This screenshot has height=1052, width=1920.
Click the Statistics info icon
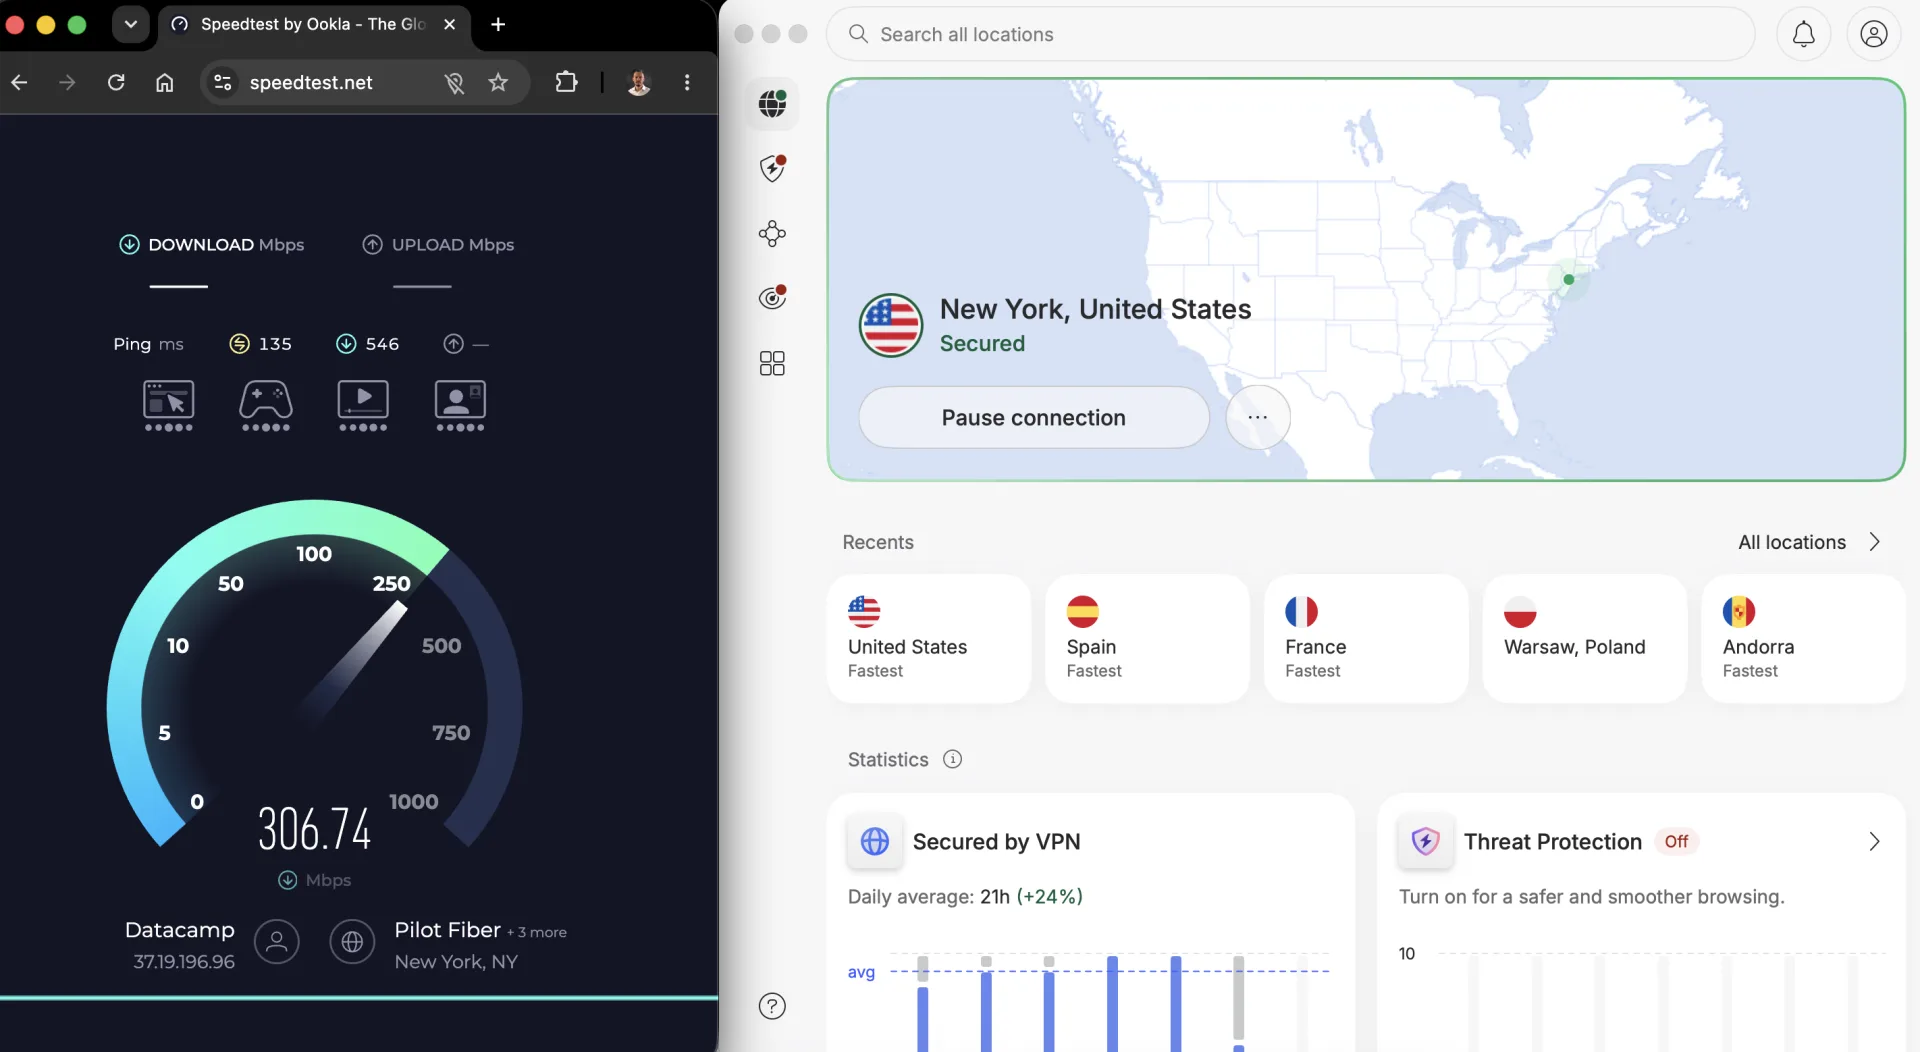click(953, 759)
